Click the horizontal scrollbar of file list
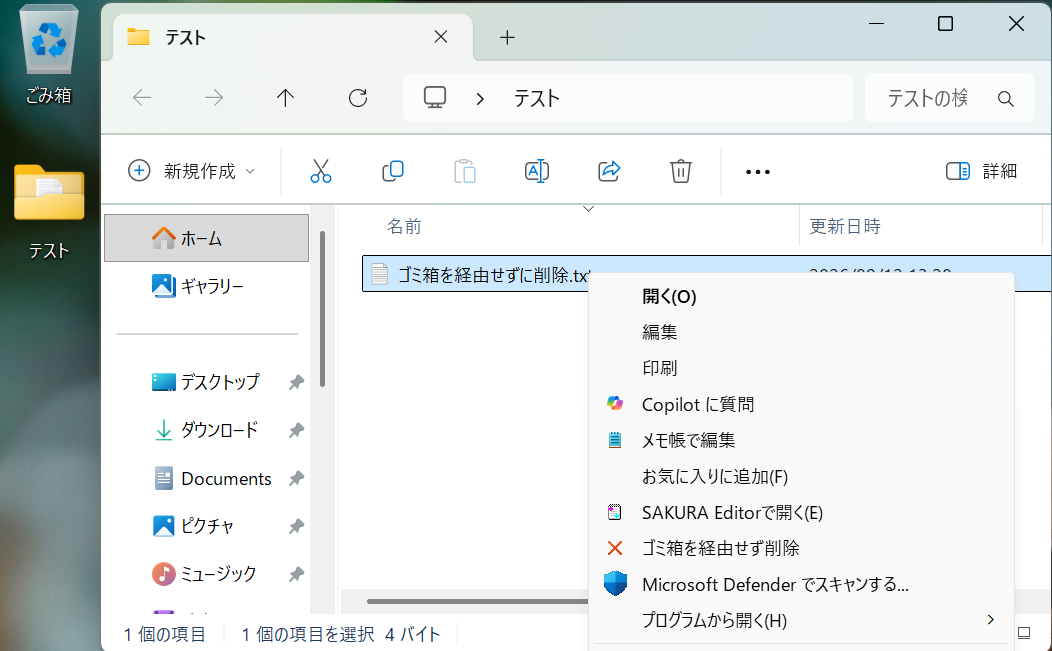 pos(478,601)
